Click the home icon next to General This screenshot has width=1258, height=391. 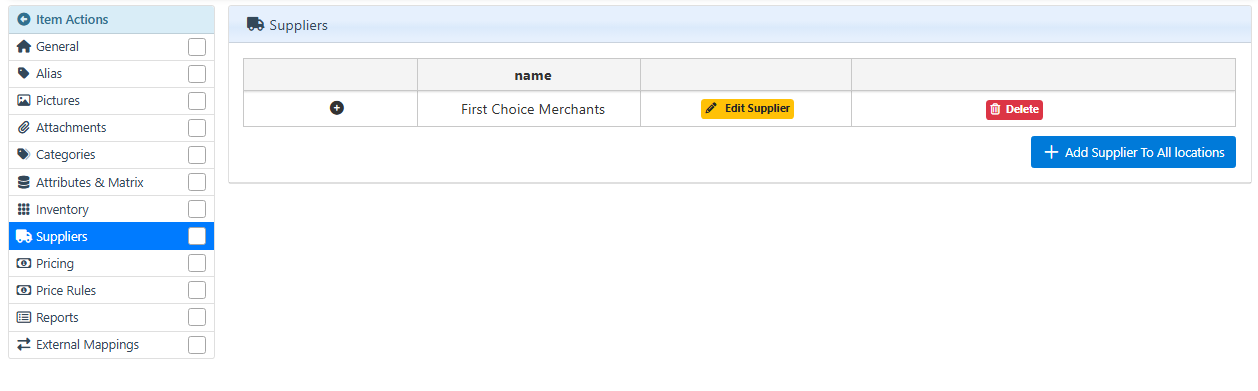(x=24, y=46)
